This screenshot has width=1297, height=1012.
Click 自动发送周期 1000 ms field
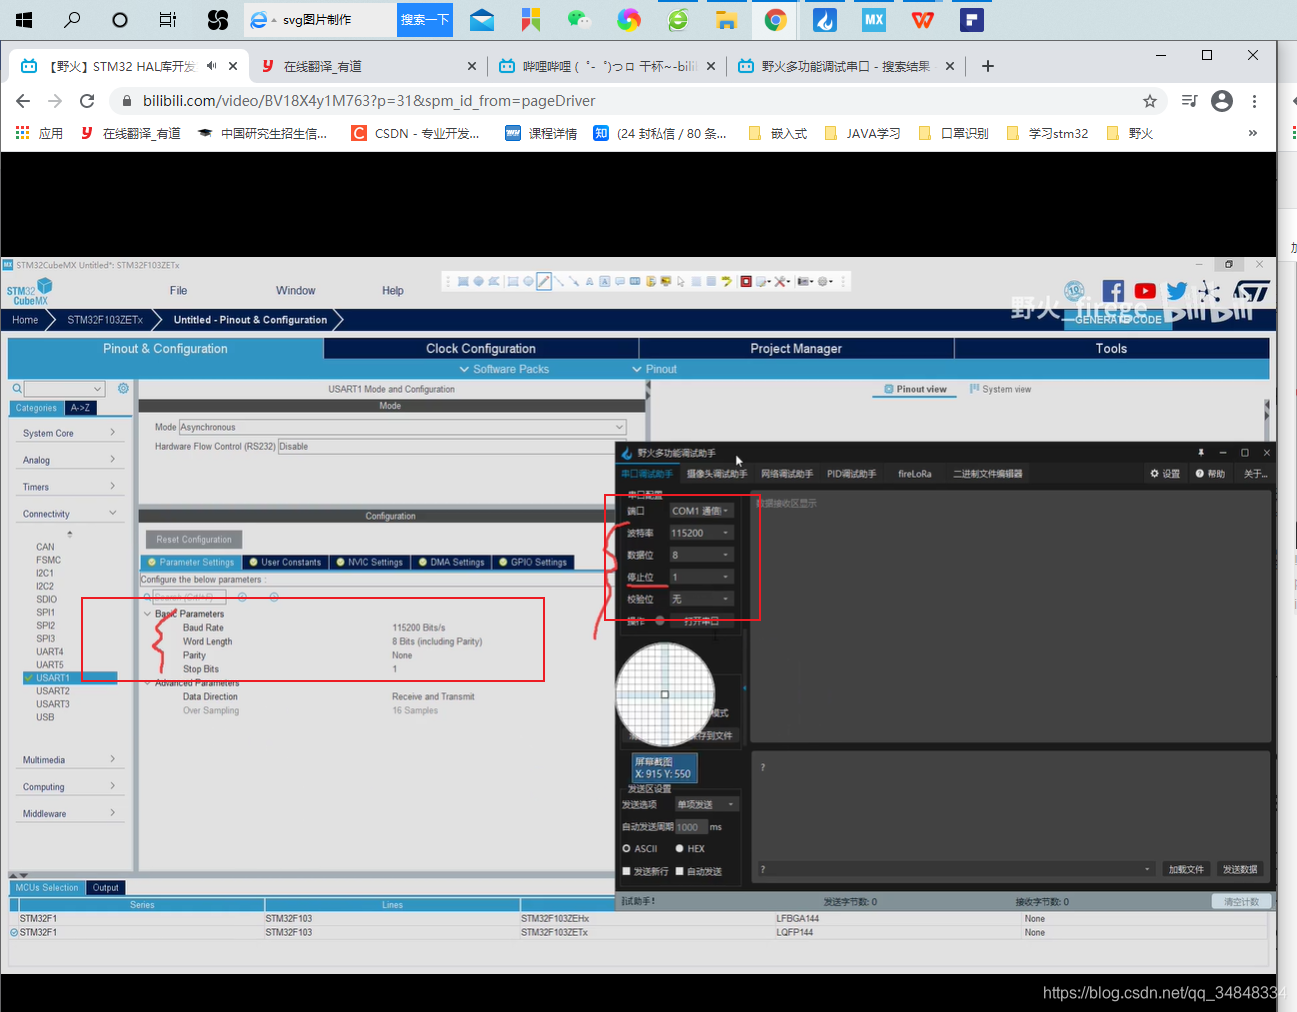point(690,827)
